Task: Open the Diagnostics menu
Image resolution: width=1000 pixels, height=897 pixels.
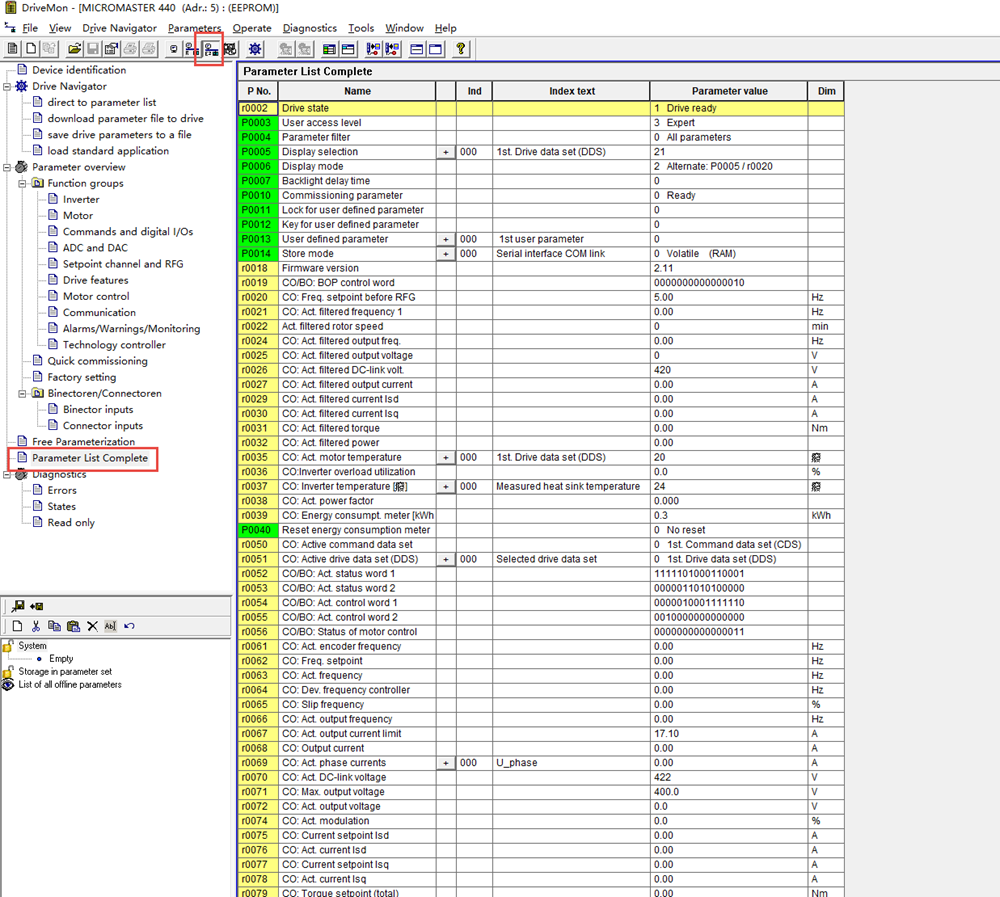Action: coord(309,28)
